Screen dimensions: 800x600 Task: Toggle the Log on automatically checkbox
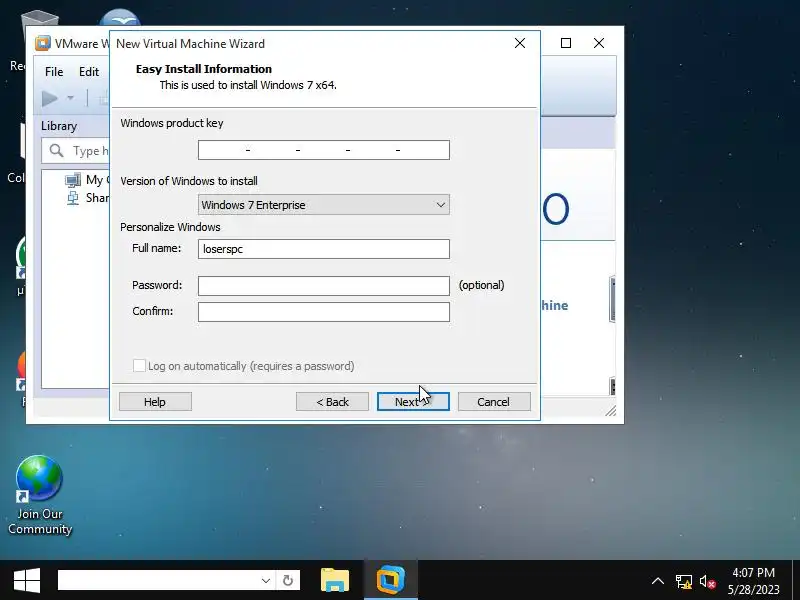pos(139,365)
